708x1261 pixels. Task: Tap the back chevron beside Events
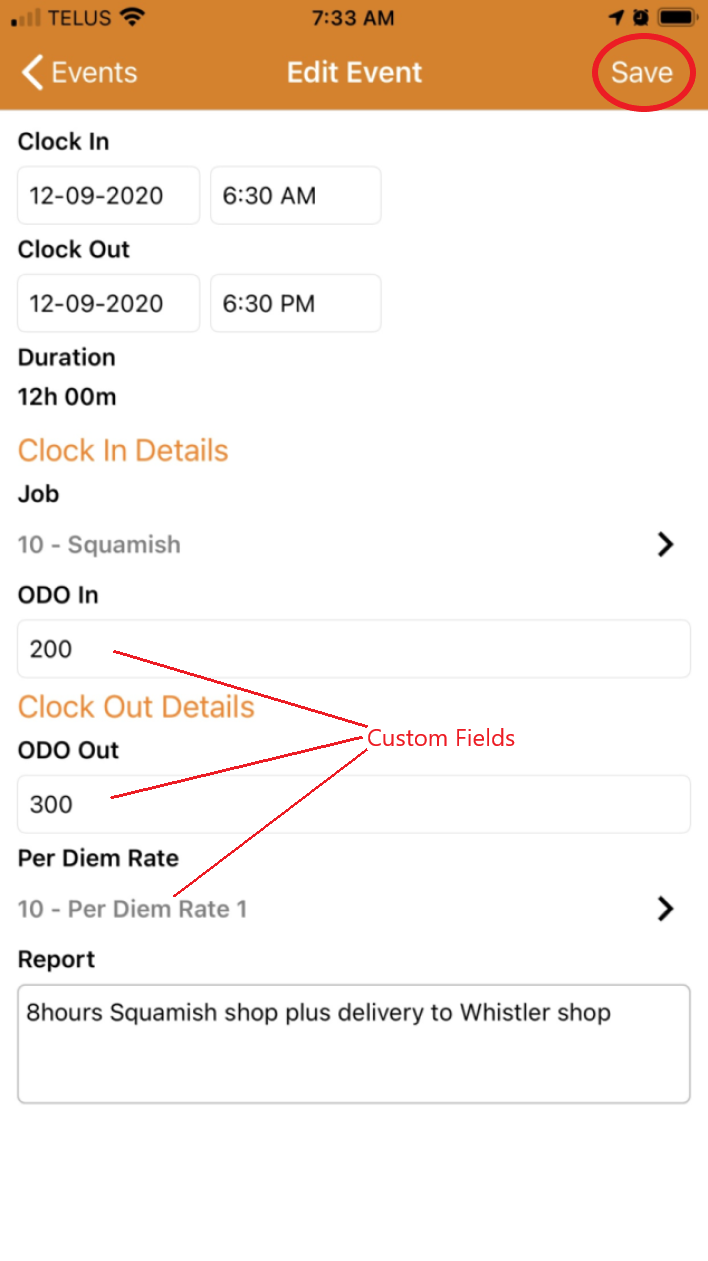(30, 72)
